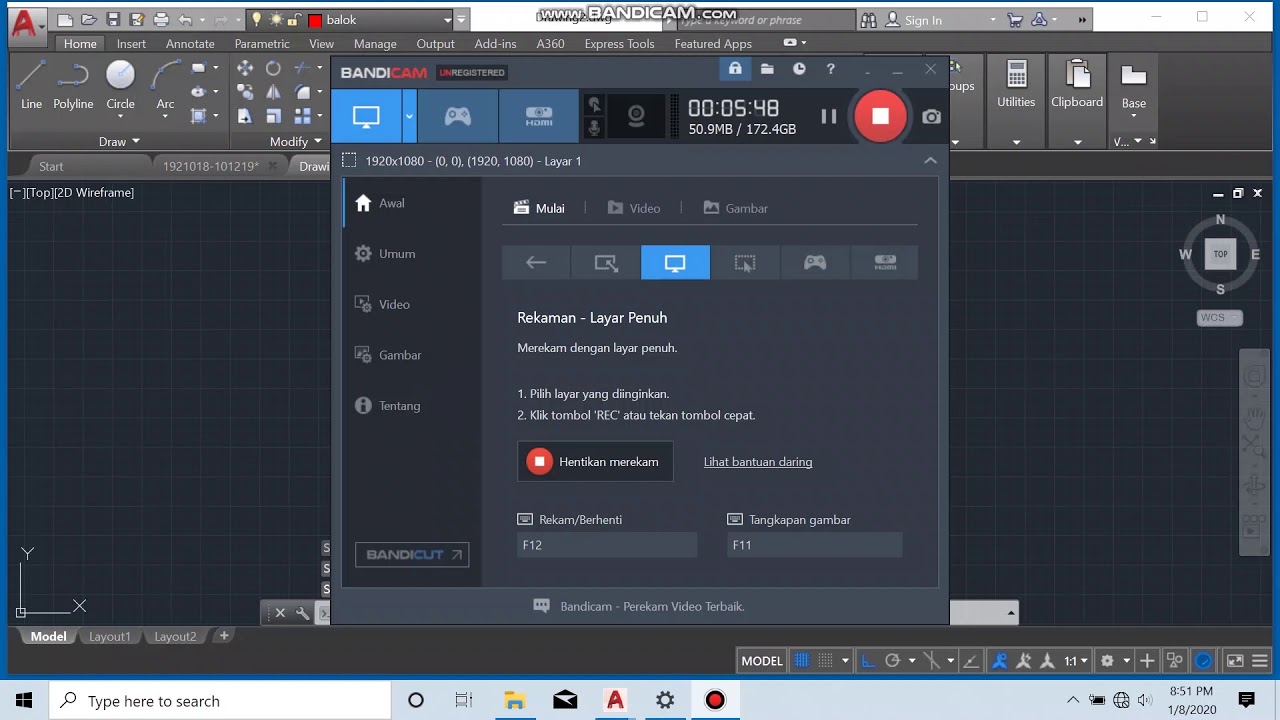Open Lihat bantuan daring link
Image resolution: width=1280 pixels, height=720 pixels.
click(758, 462)
